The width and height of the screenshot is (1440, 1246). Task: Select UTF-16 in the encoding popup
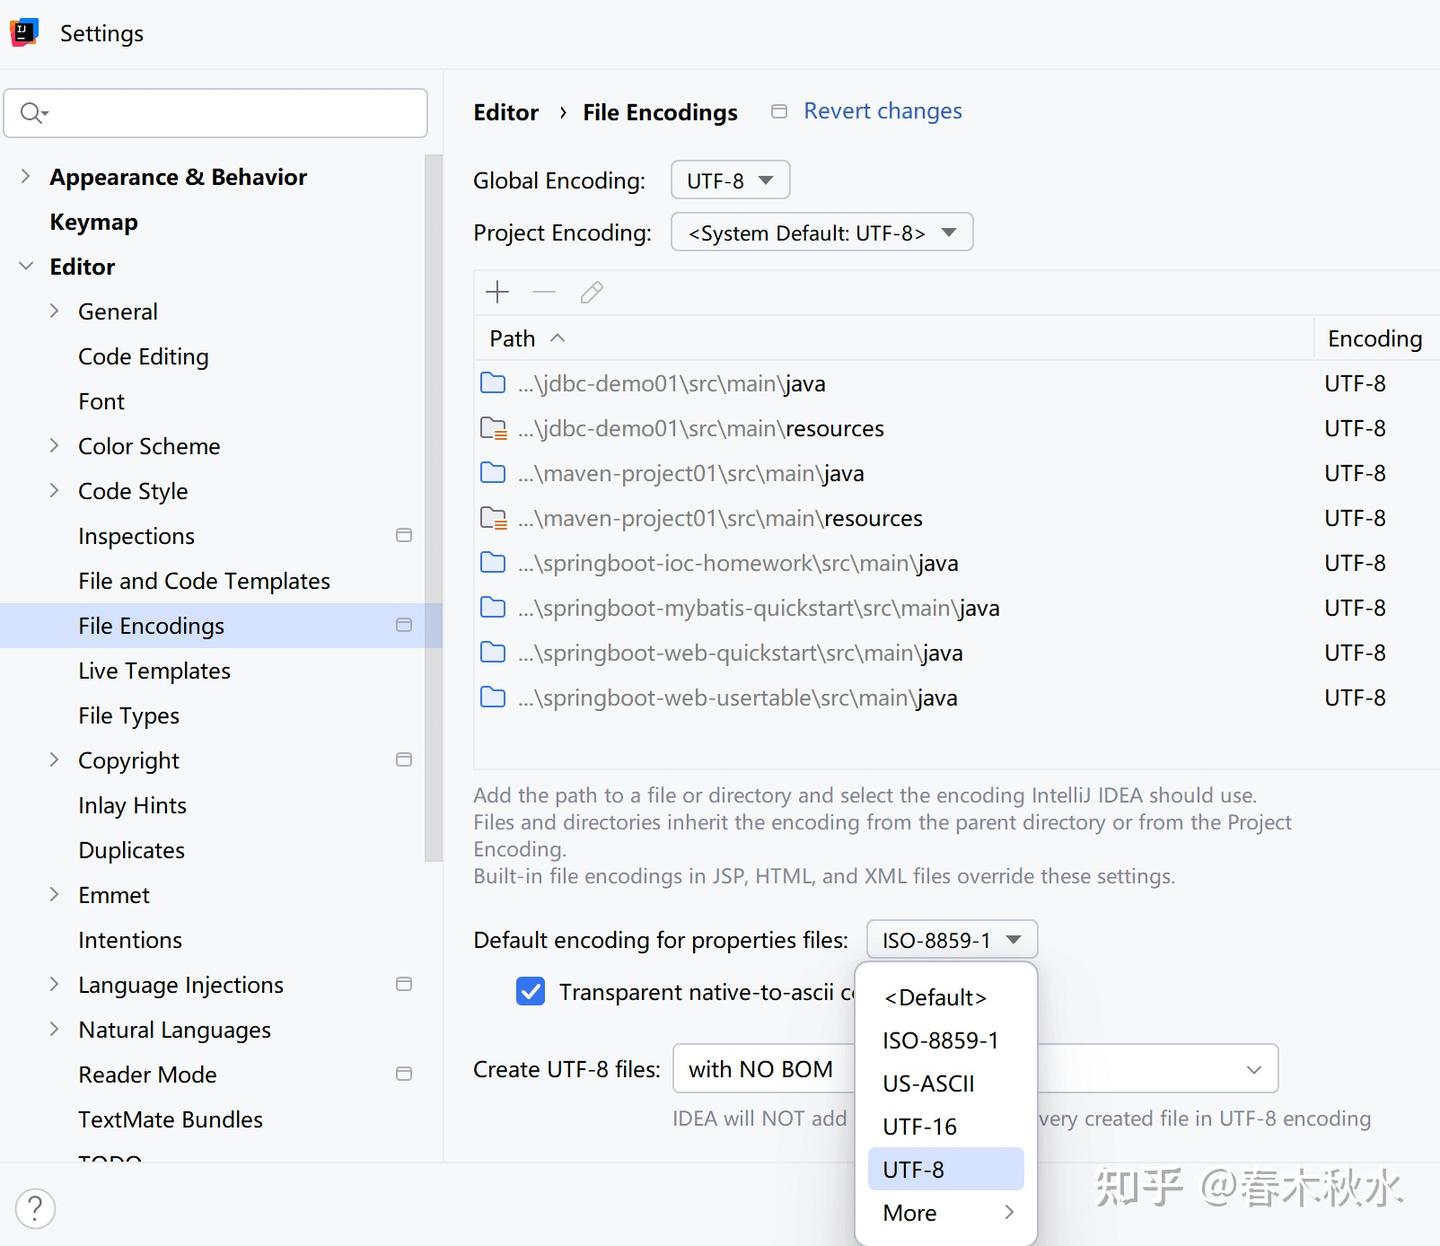[x=946, y=1126]
